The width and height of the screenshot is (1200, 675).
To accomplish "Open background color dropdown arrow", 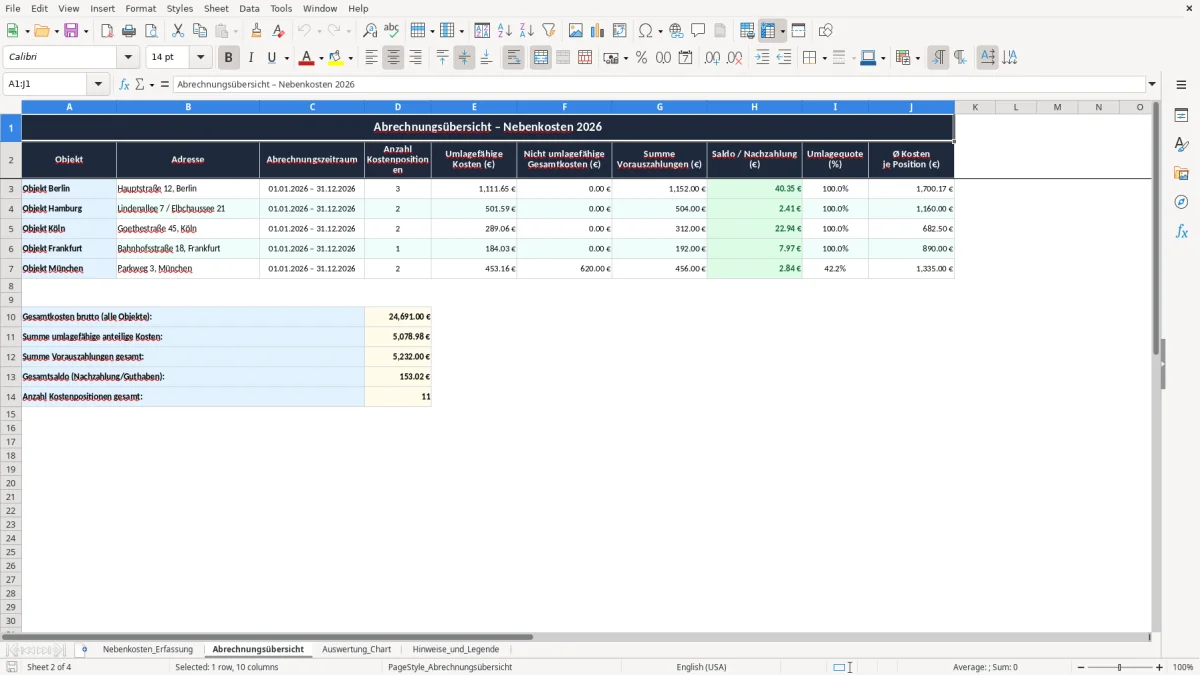I will 350,58.
